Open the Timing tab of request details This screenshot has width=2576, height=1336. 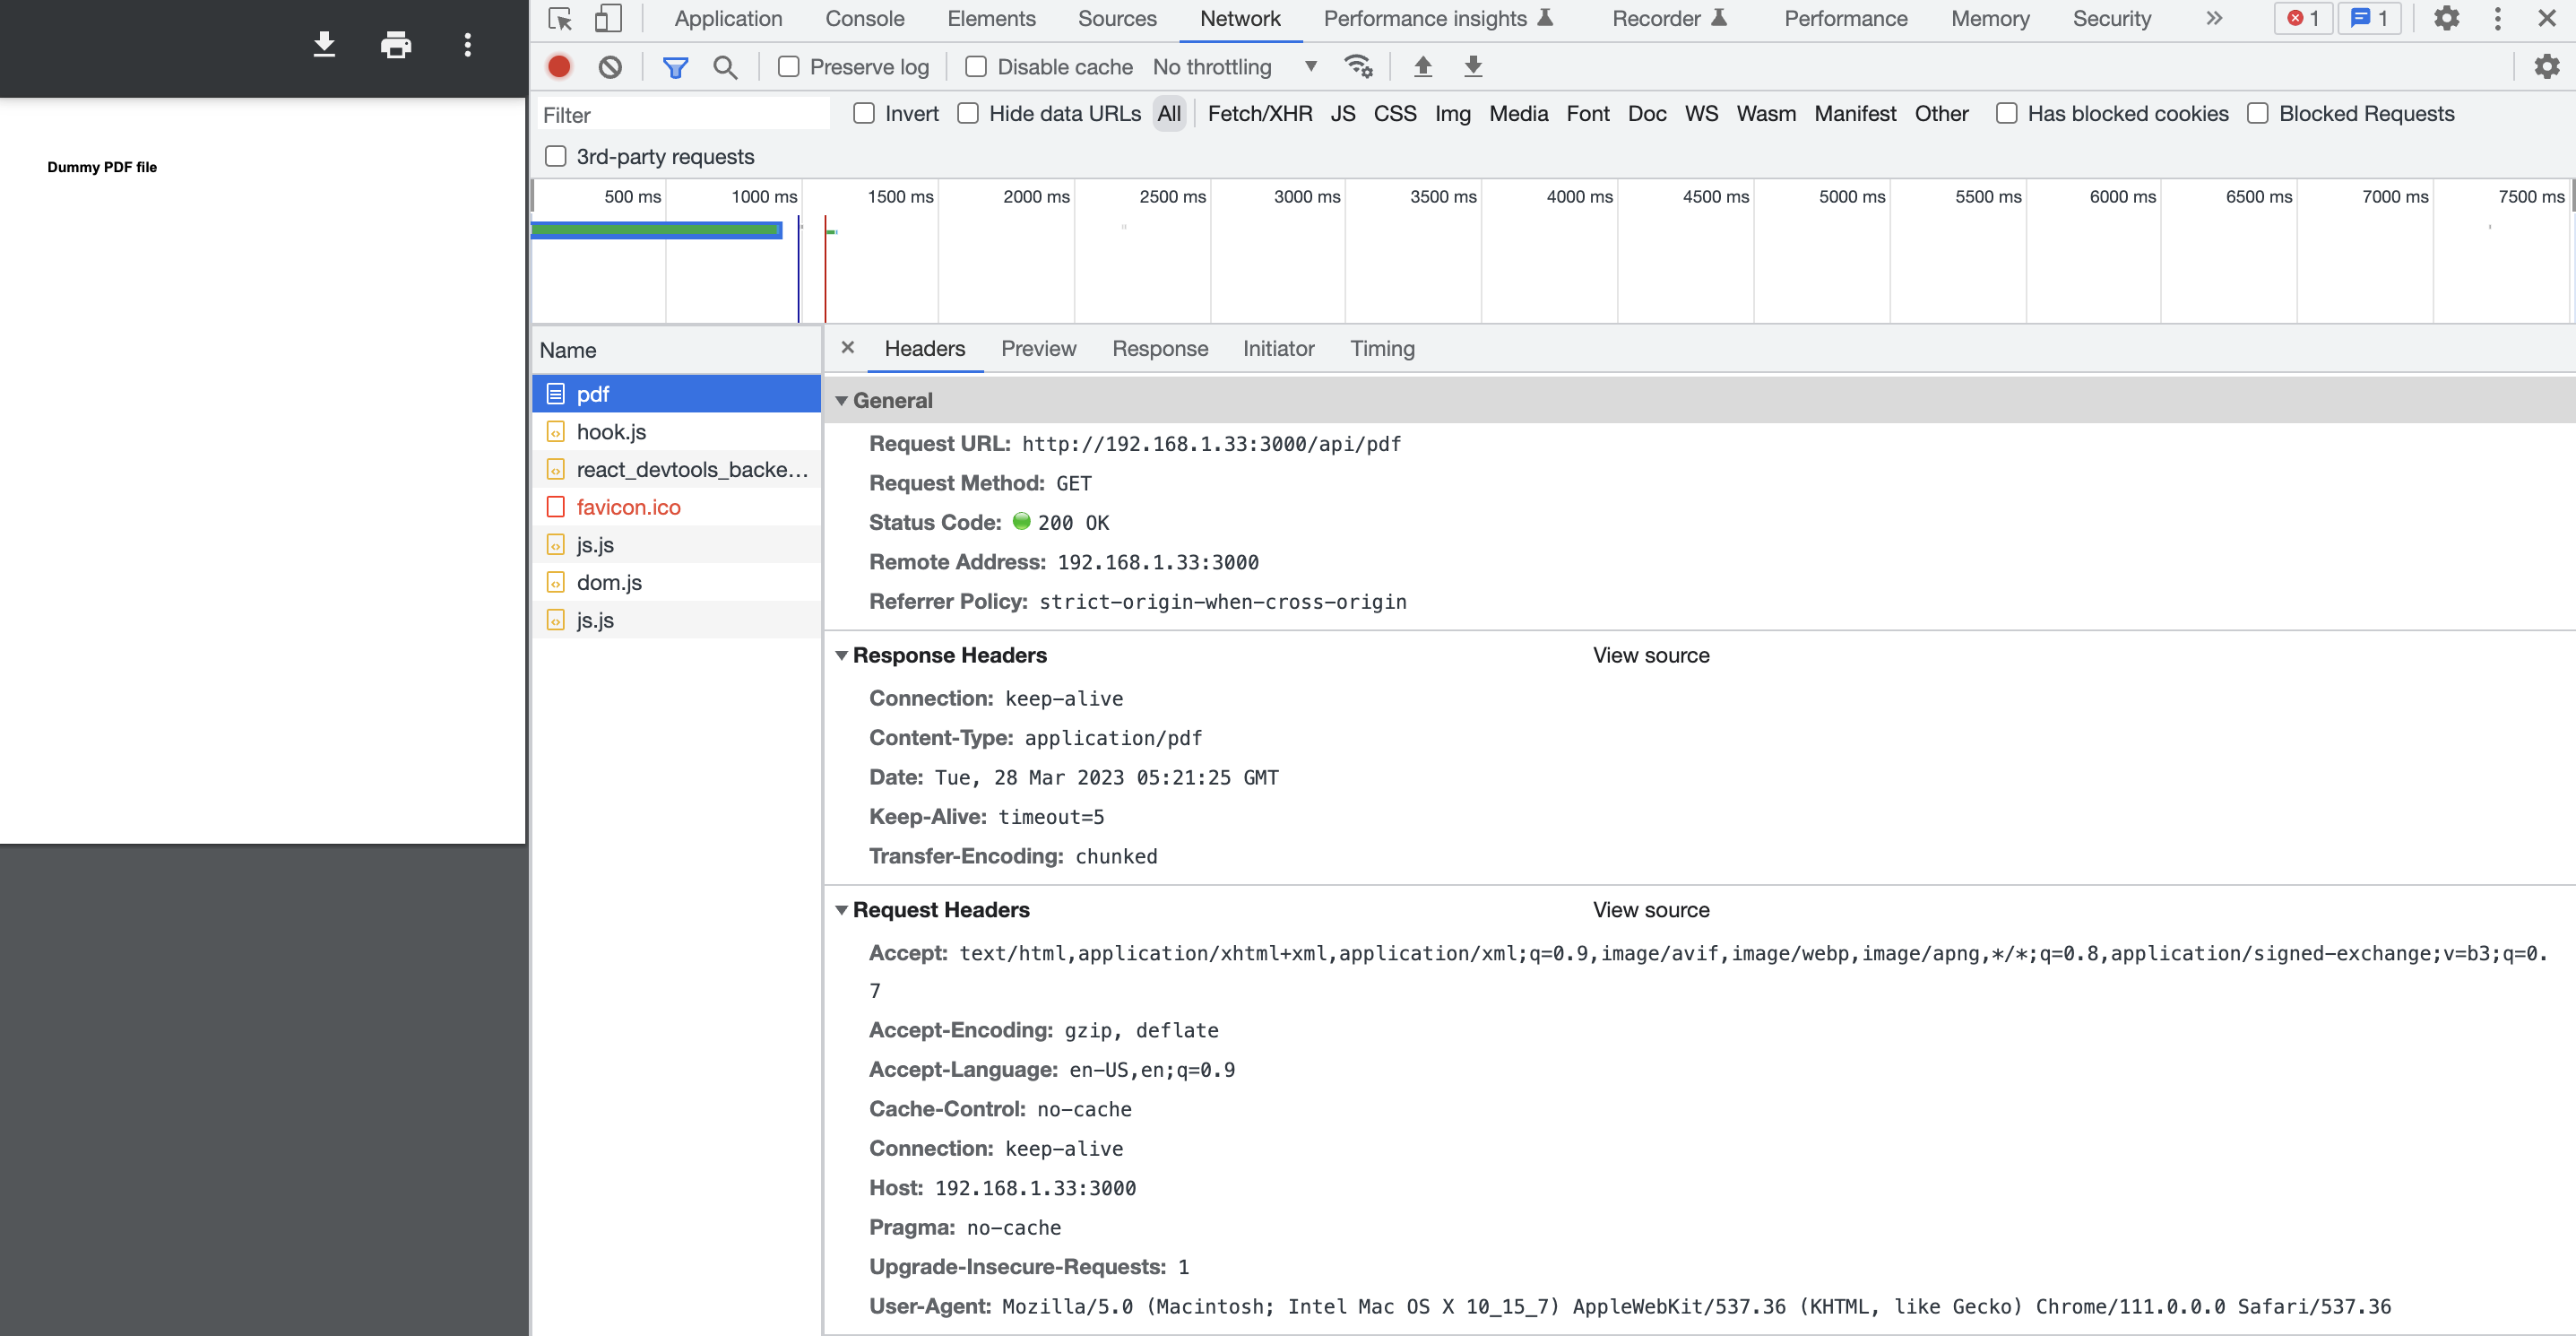(1382, 349)
